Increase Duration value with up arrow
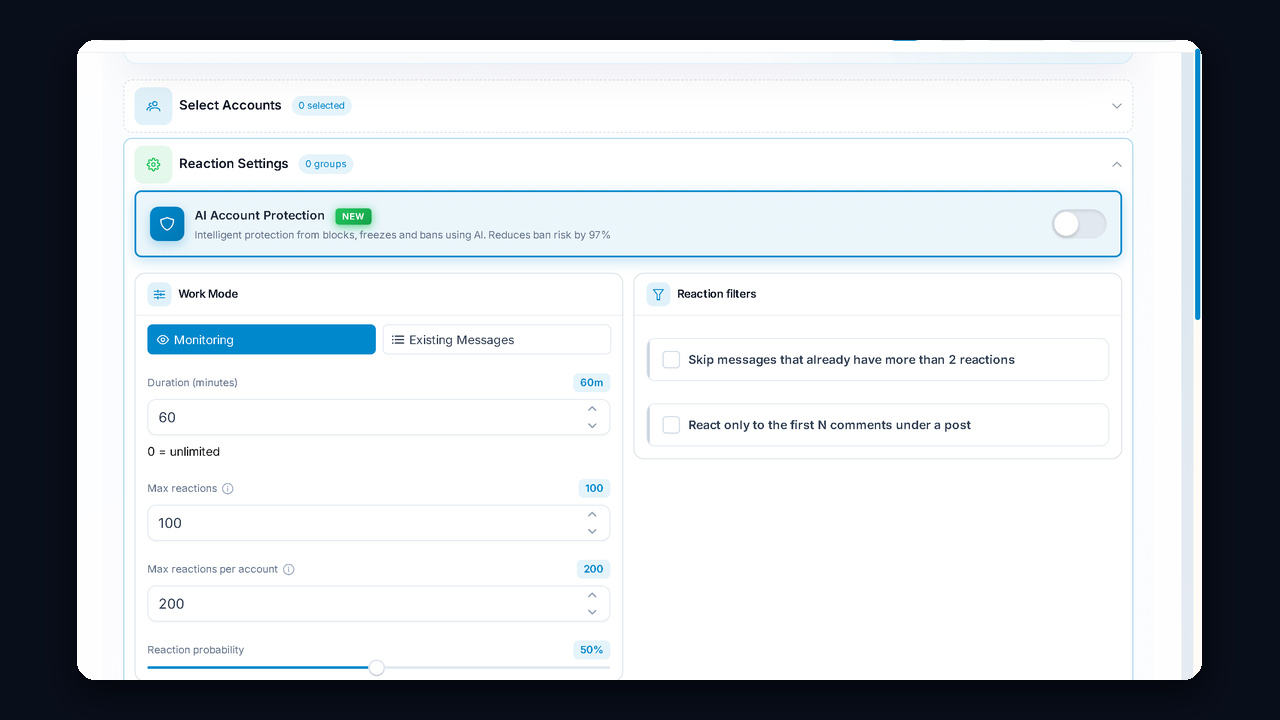The height and width of the screenshot is (720, 1280). click(592, 409)
